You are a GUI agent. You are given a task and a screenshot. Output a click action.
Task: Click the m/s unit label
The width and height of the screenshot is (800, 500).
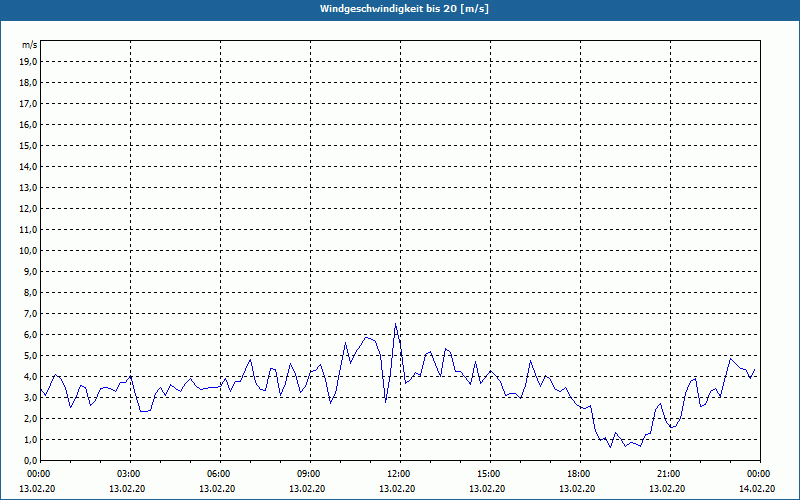pos(30,45)
